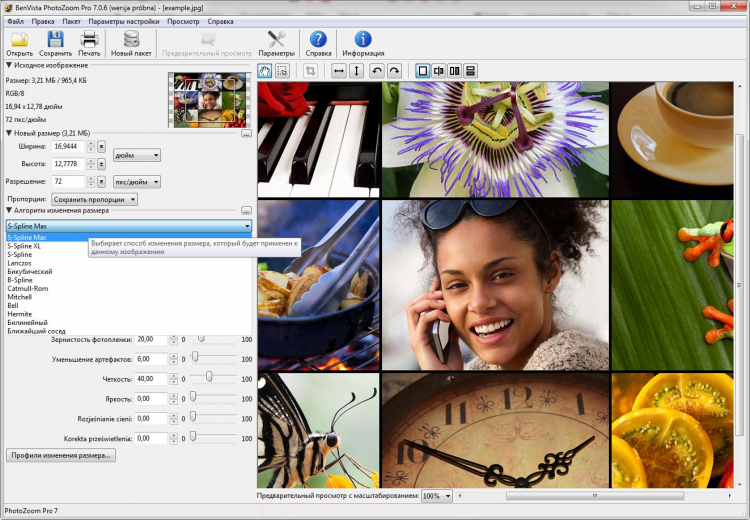Select the marquee selection tool
This screenshot has height=520, width=750.
(282, 71)
